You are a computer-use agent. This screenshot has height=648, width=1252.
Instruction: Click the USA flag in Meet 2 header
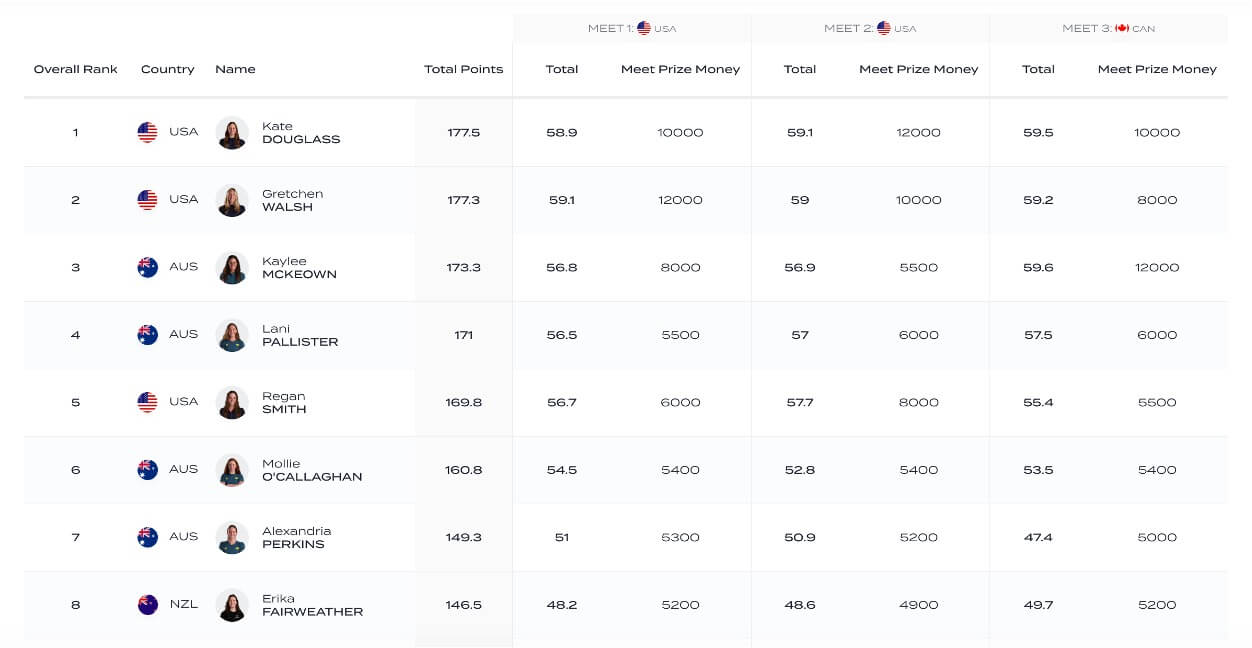pos(883,28)
